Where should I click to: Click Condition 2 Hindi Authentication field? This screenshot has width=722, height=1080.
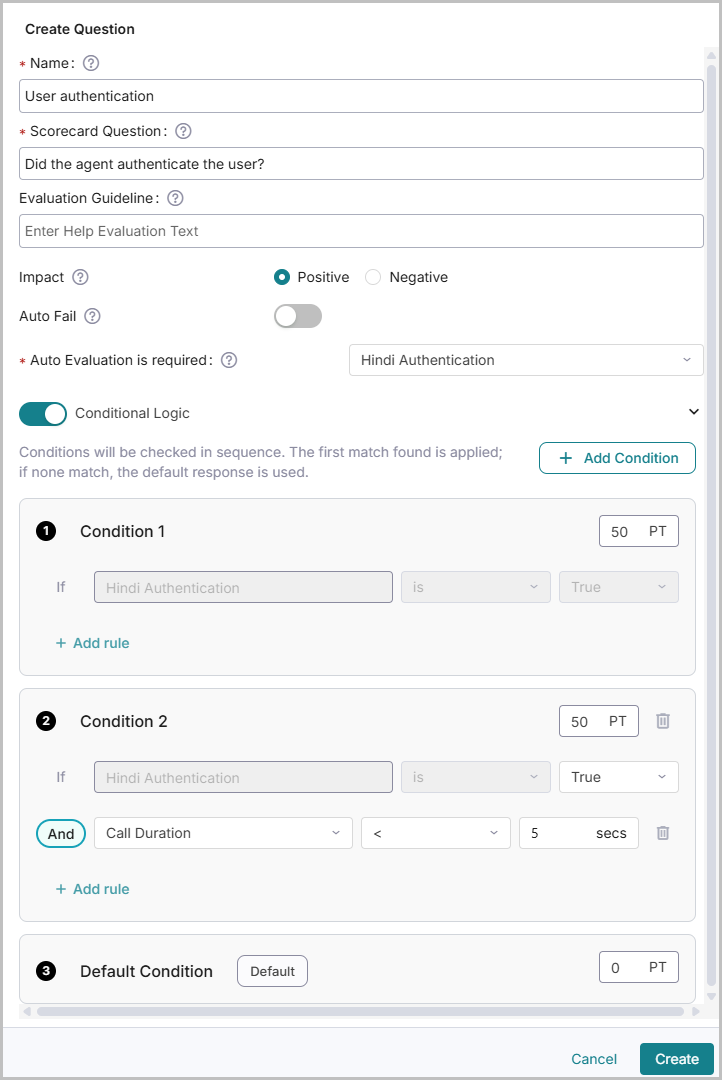click(243, 777)
